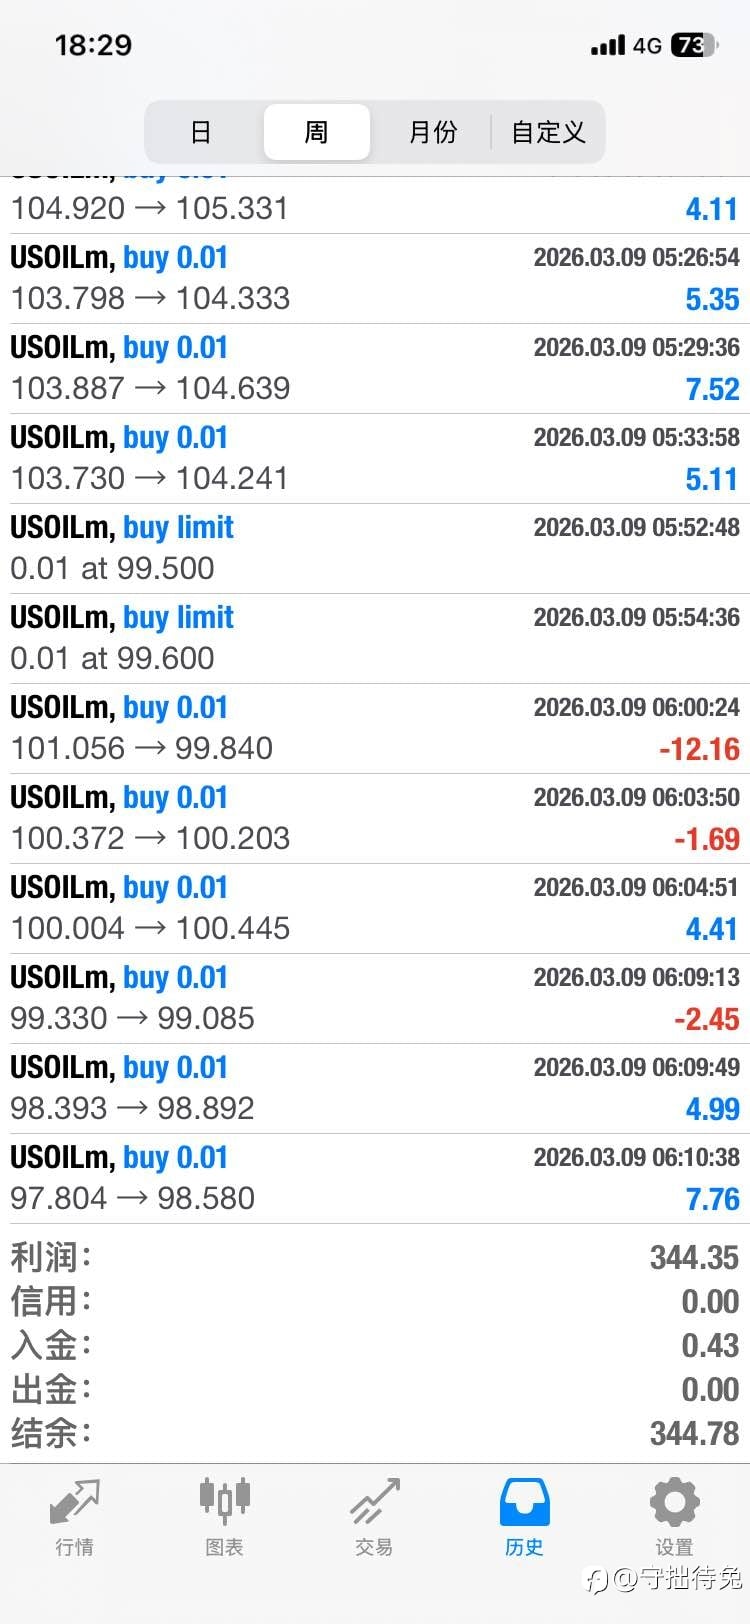
Task: Open the buy limit order at 99.600
Action: 375,638
